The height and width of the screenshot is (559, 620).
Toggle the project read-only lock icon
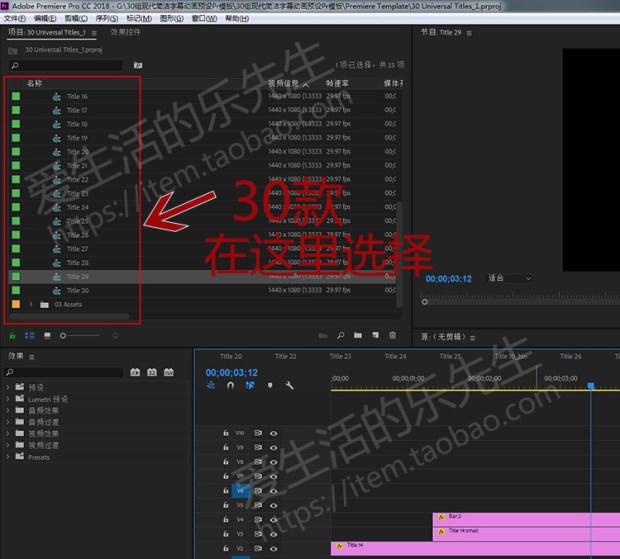tap(12, 336)
